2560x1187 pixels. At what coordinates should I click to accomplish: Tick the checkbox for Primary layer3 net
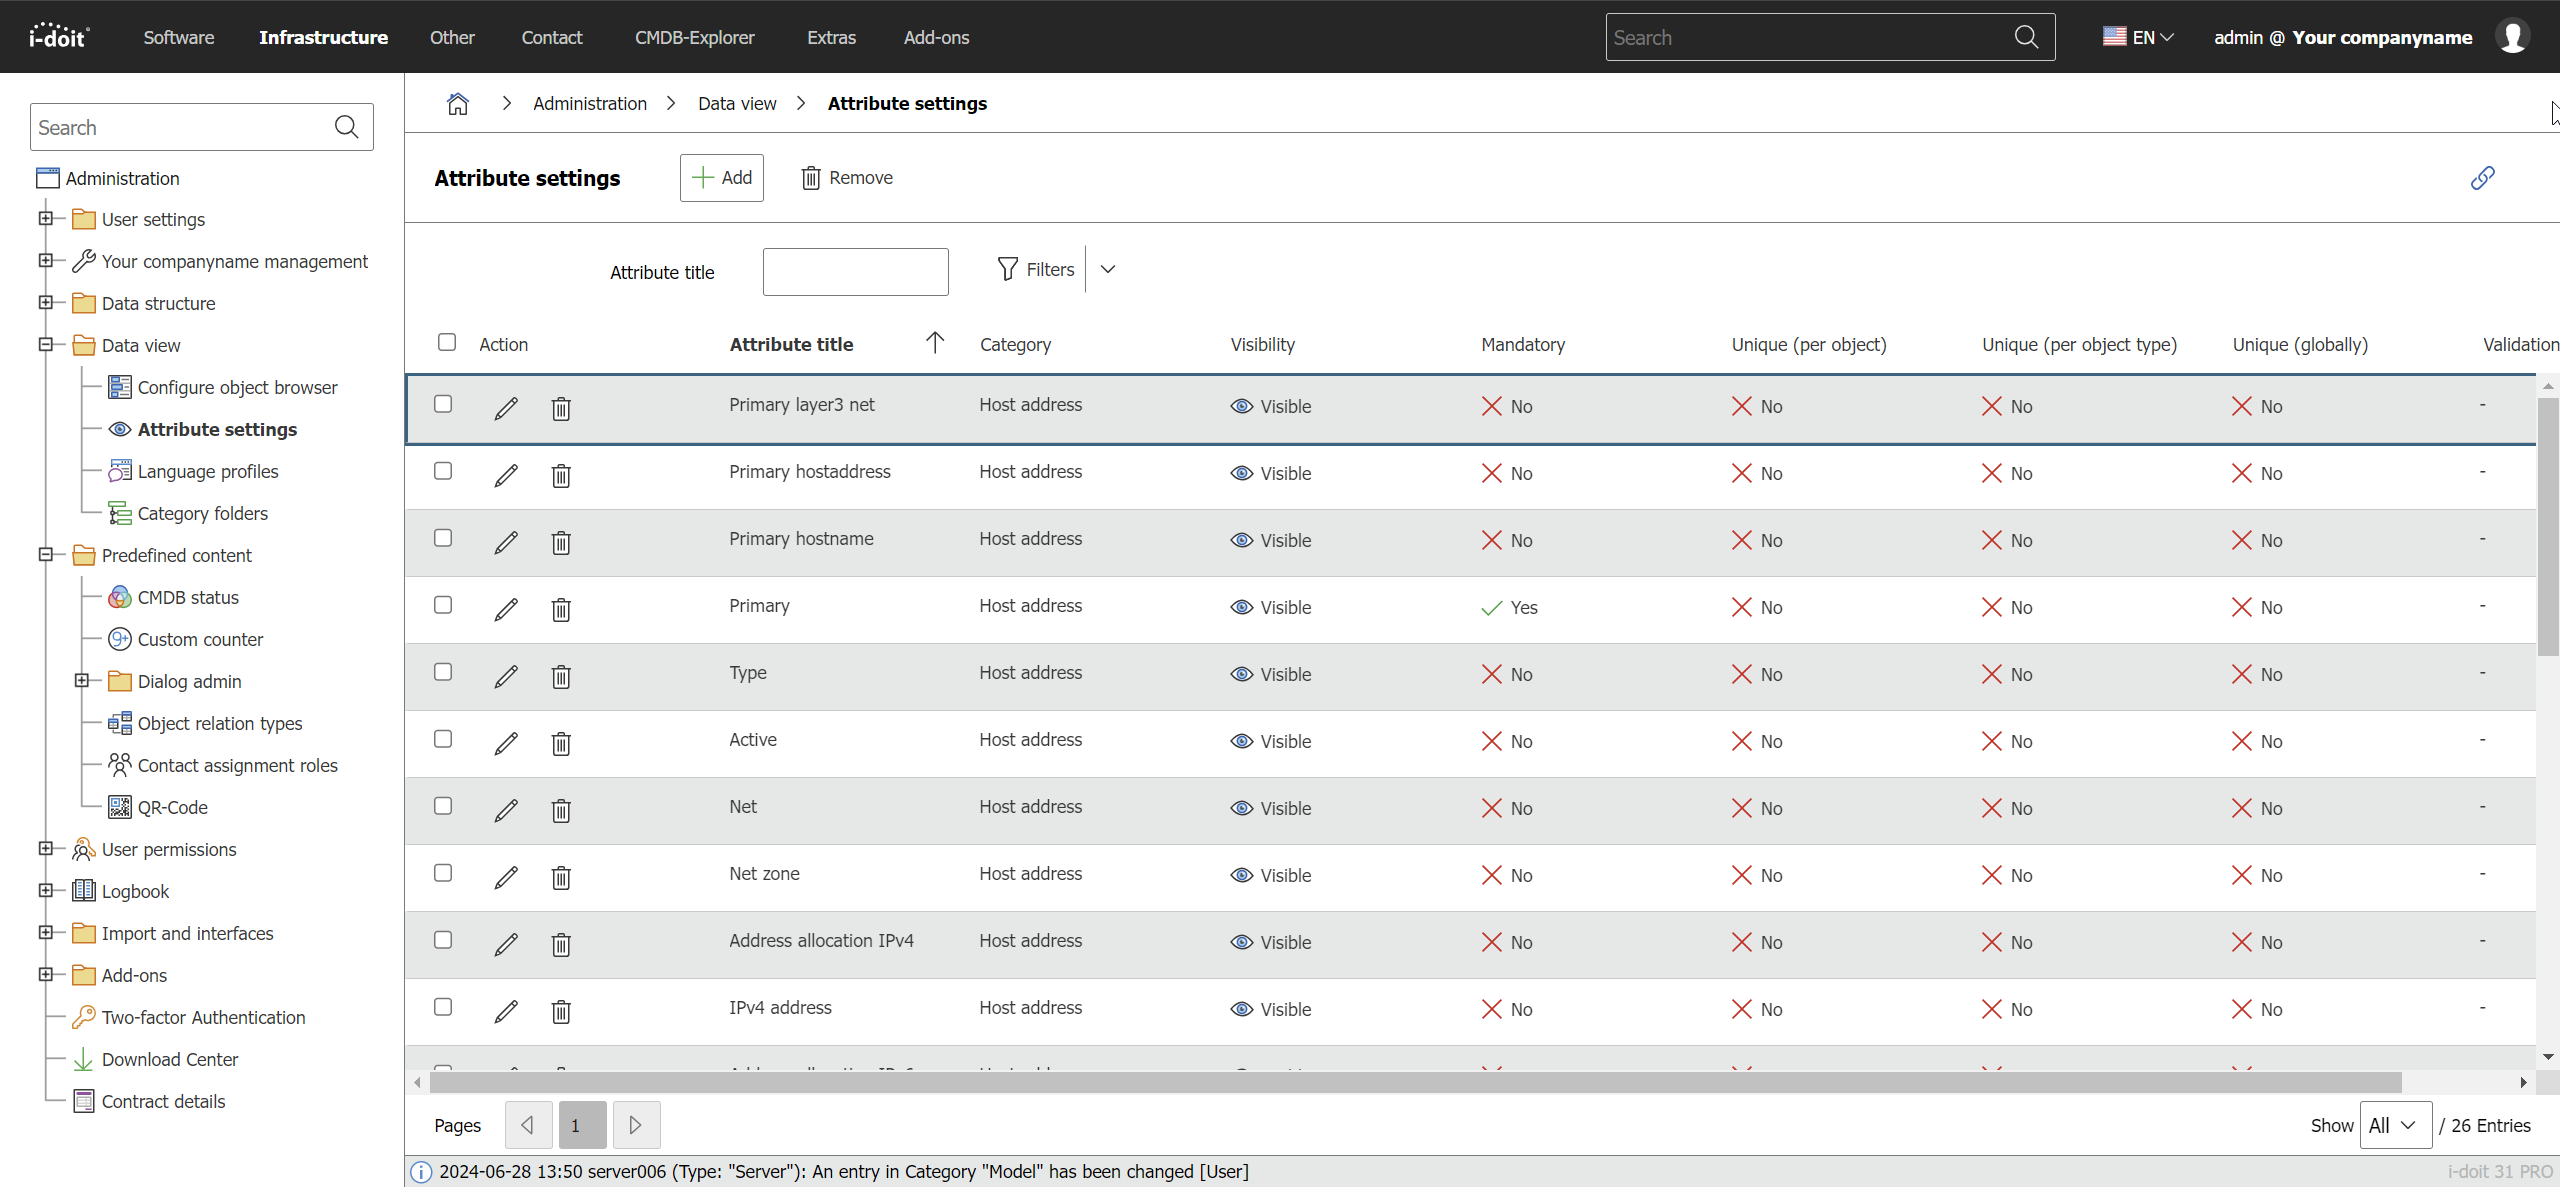pos(443,404)
